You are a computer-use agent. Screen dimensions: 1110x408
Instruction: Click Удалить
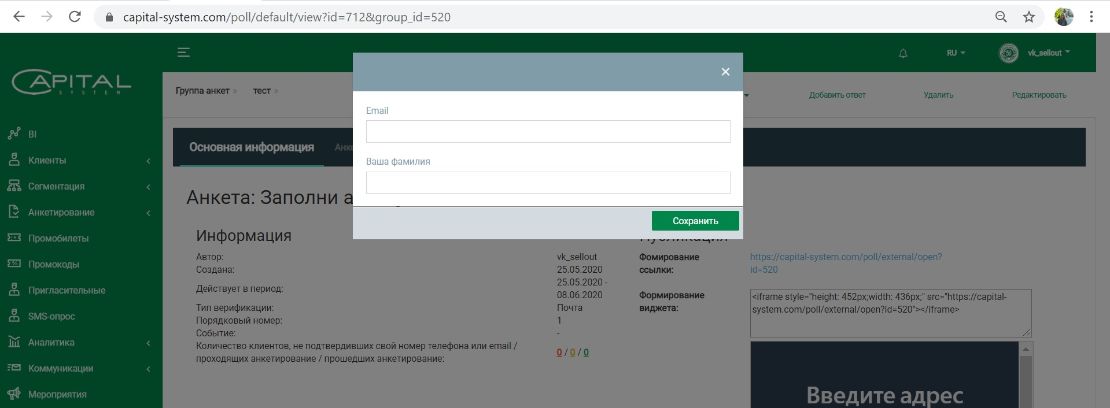tap(939, 95)
